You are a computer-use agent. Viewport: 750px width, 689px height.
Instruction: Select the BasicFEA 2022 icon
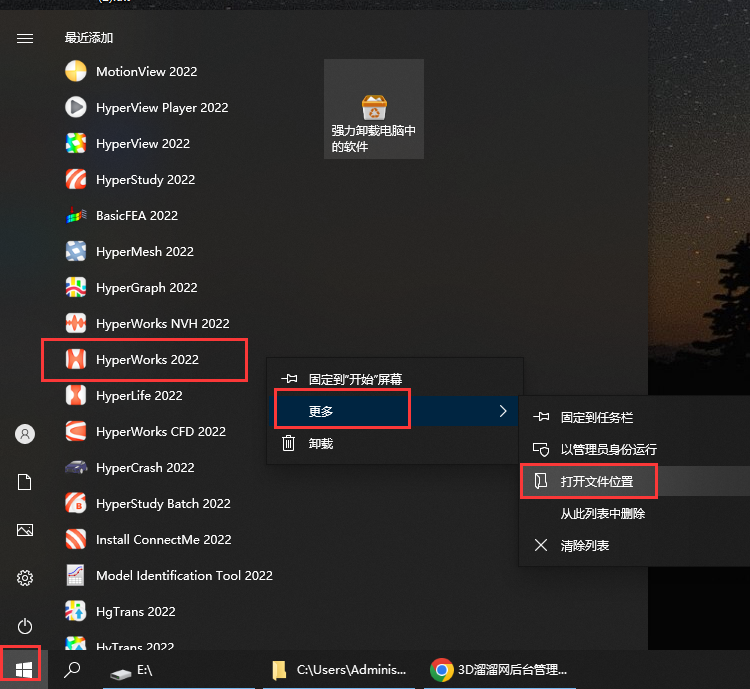[x=76, y=215]
